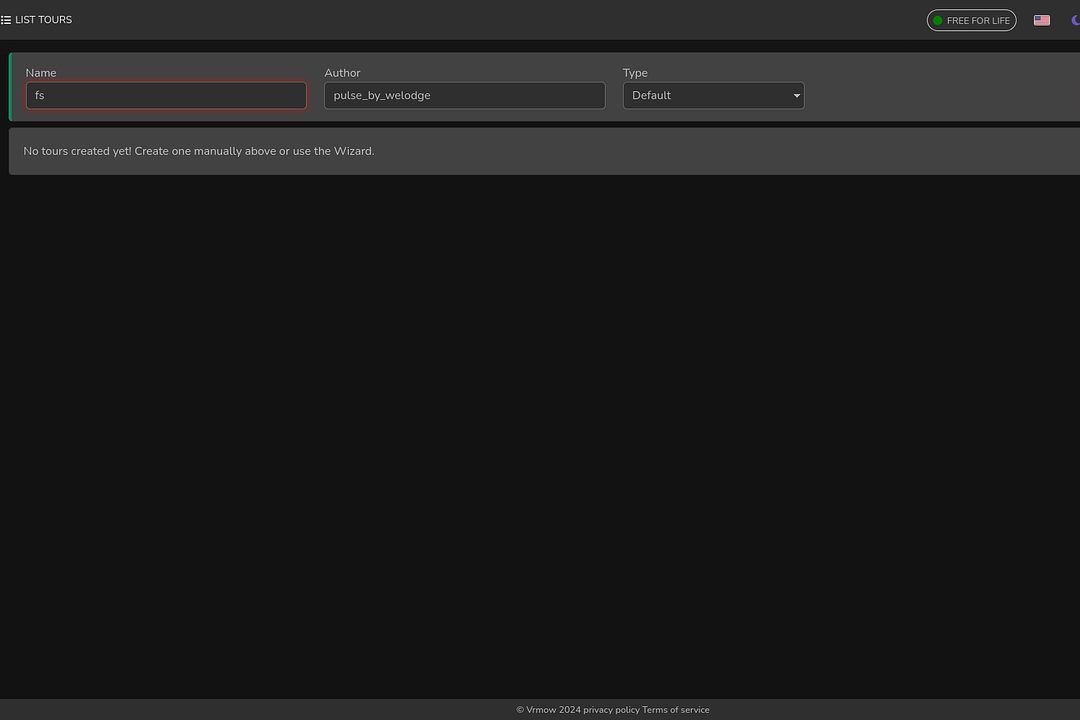Click the Type label
This screenshot has width=1080, height=720.
tap(635, 73)
